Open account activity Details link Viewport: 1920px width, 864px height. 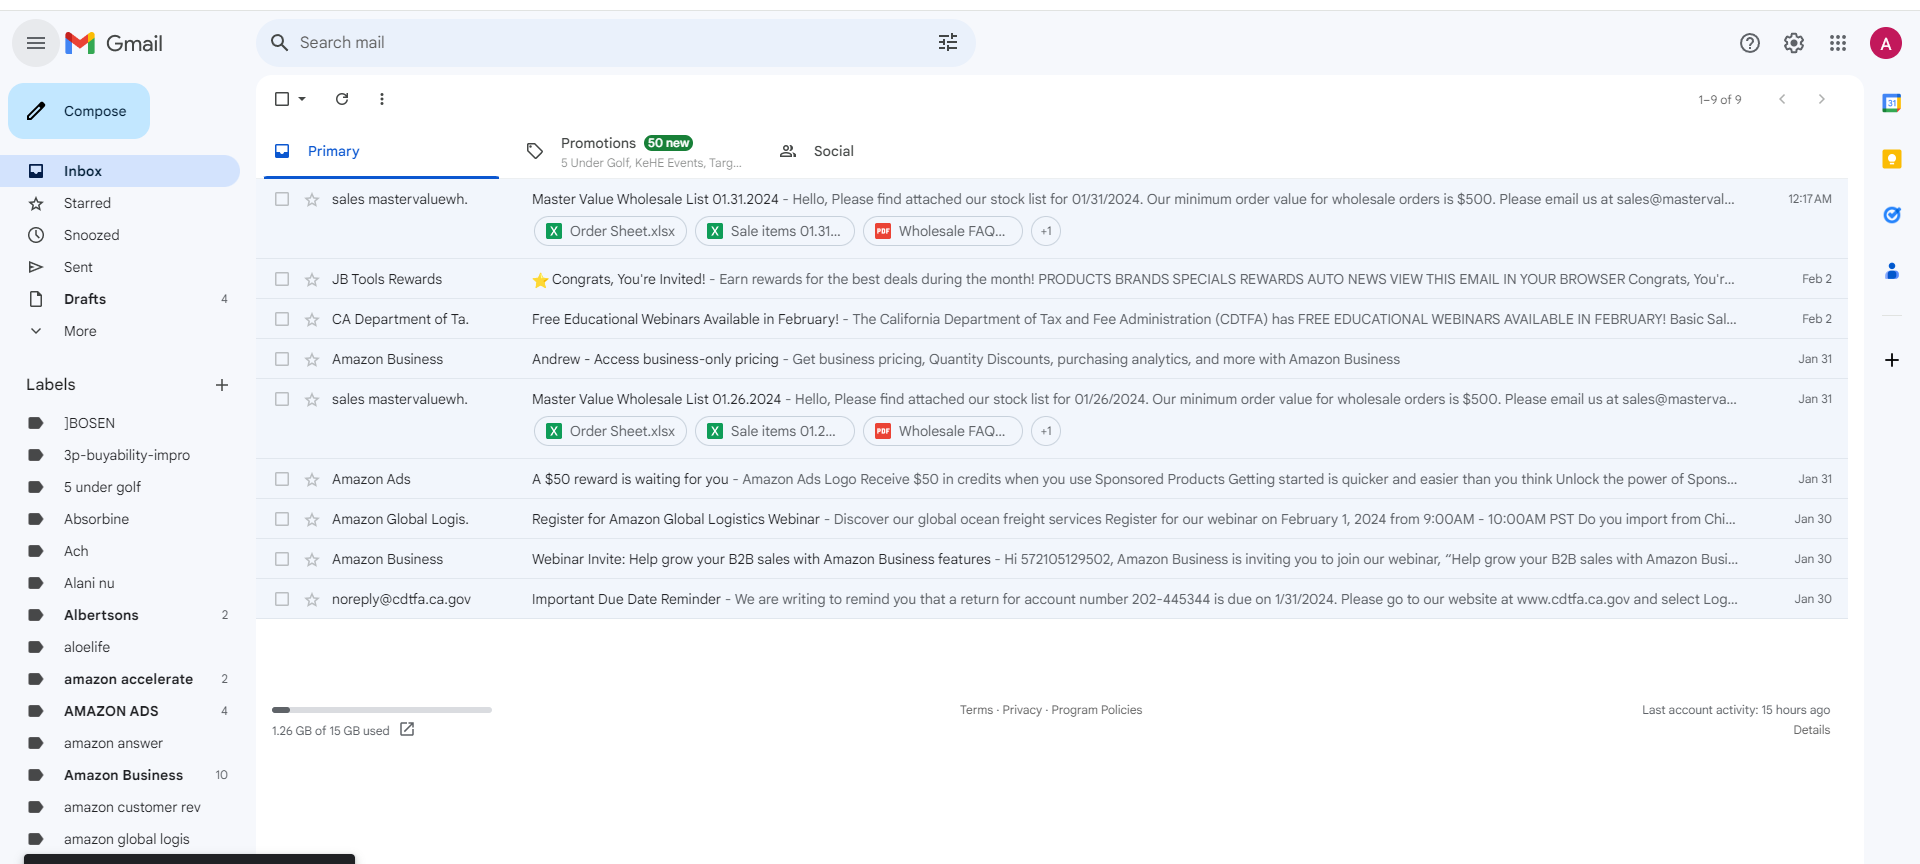tap(1811, 730)
